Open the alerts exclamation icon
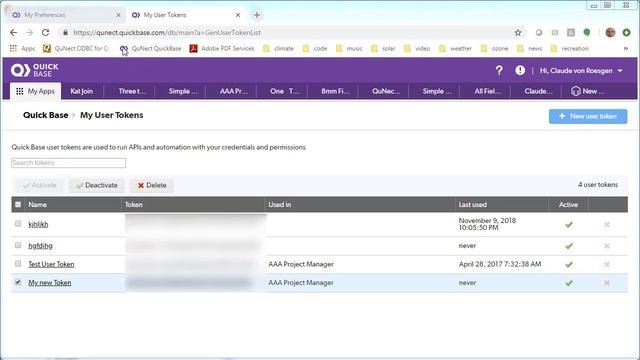 pyautogui.click(x=520, y=70)
